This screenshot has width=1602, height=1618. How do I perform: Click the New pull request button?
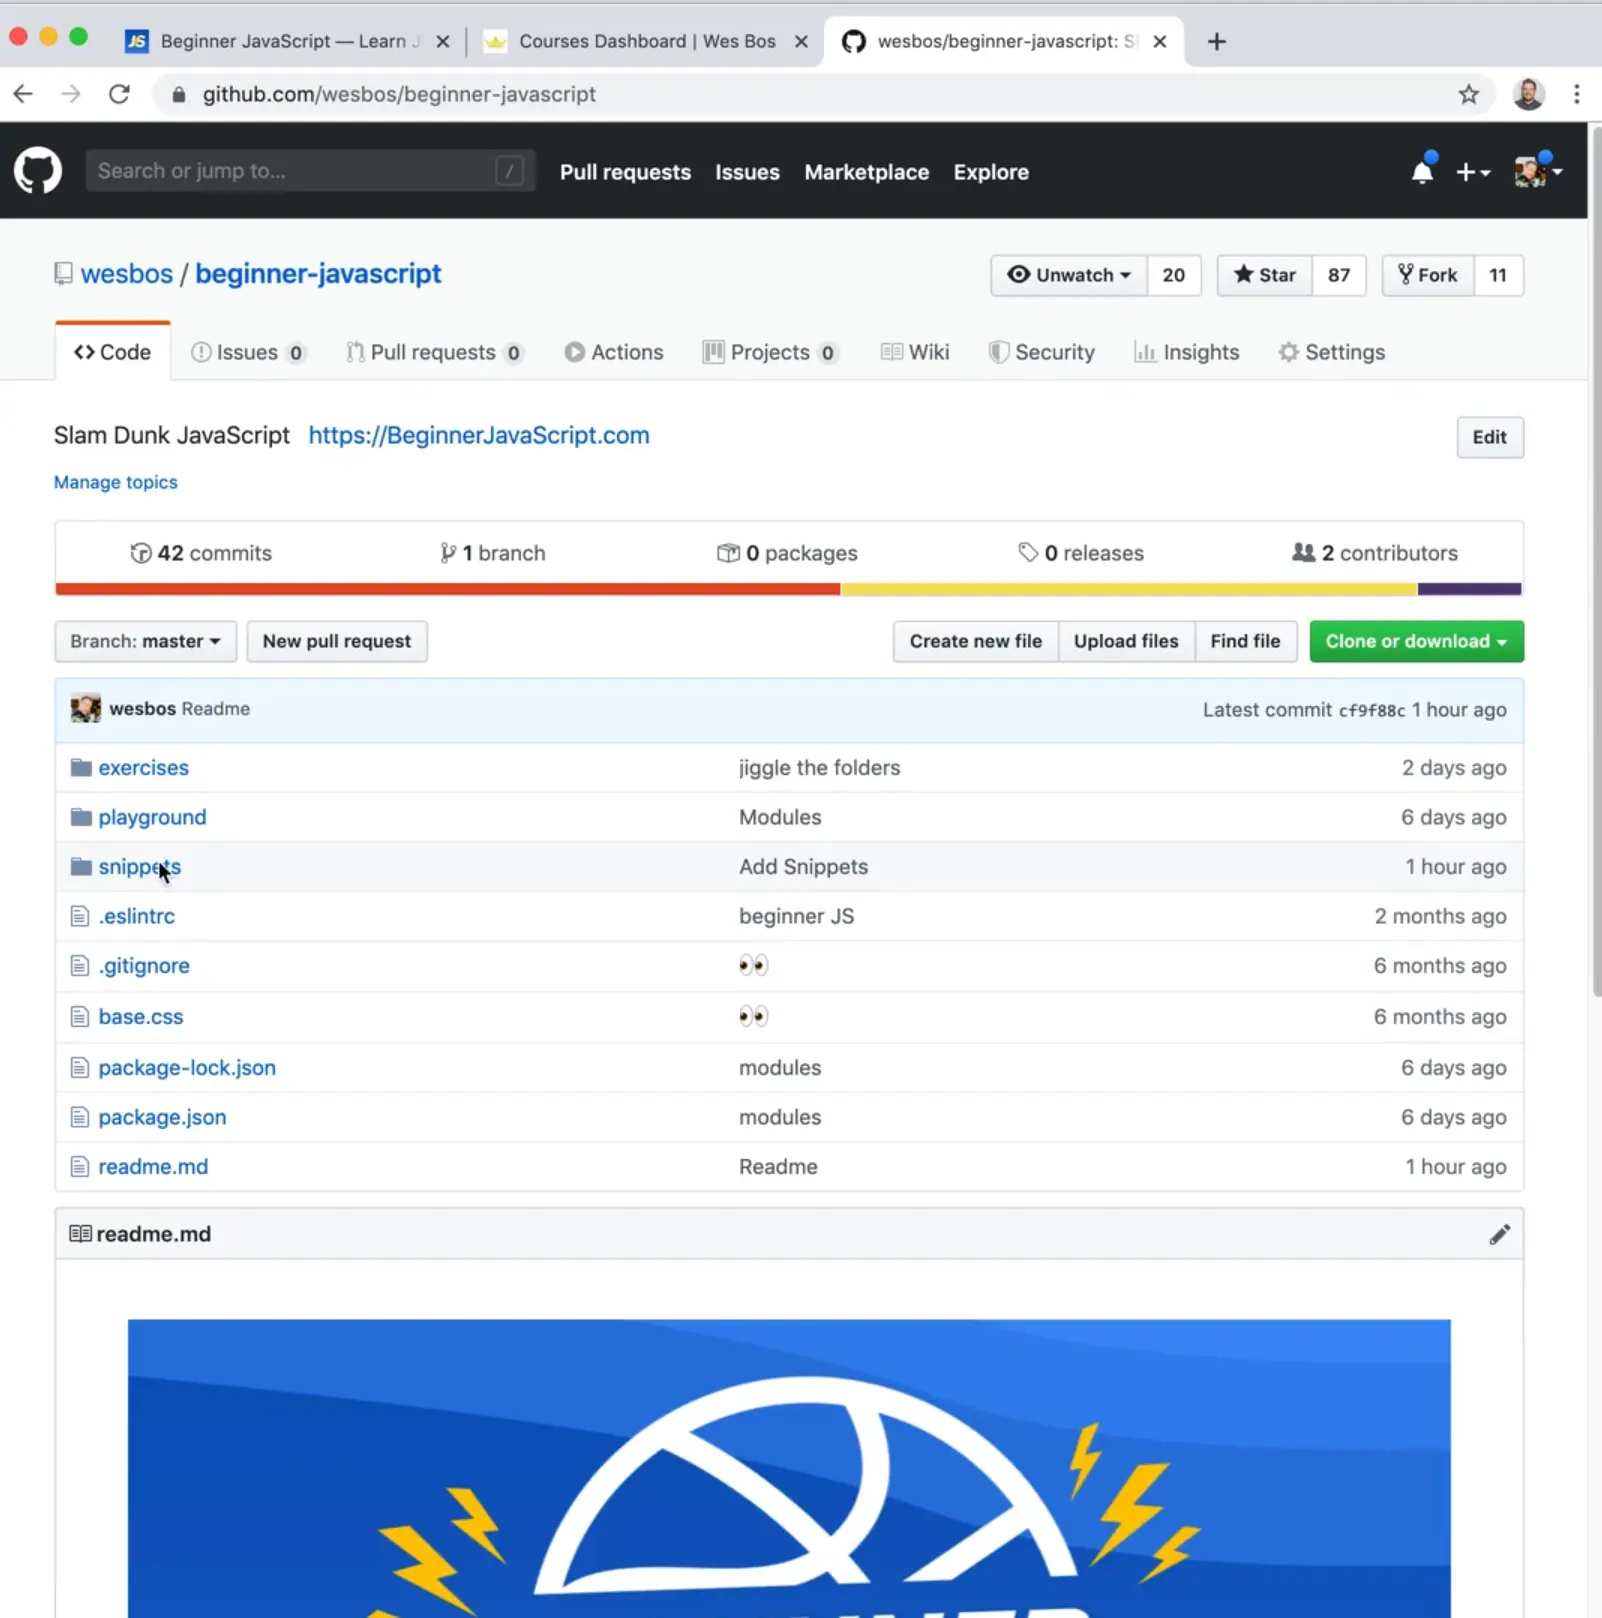click(x=337, y=641)
